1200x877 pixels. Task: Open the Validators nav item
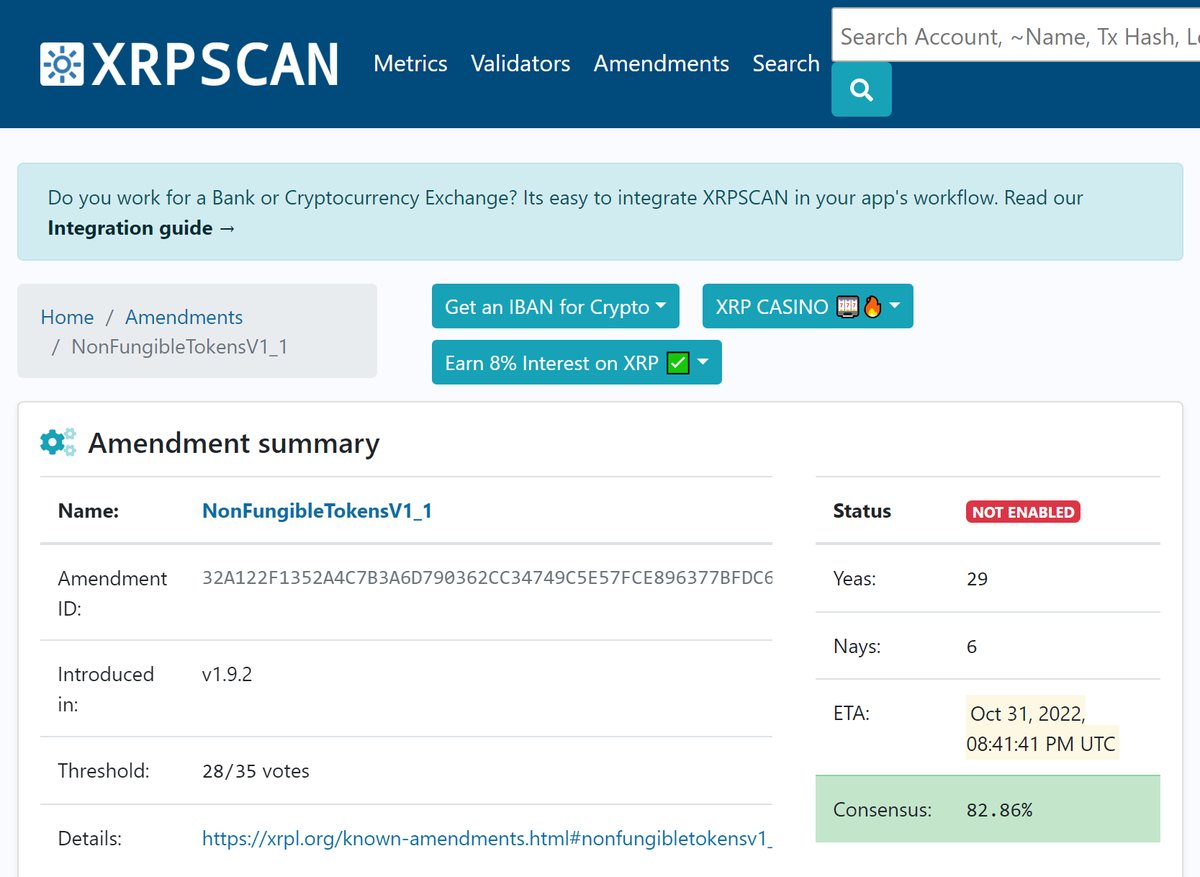pos(520,63)
